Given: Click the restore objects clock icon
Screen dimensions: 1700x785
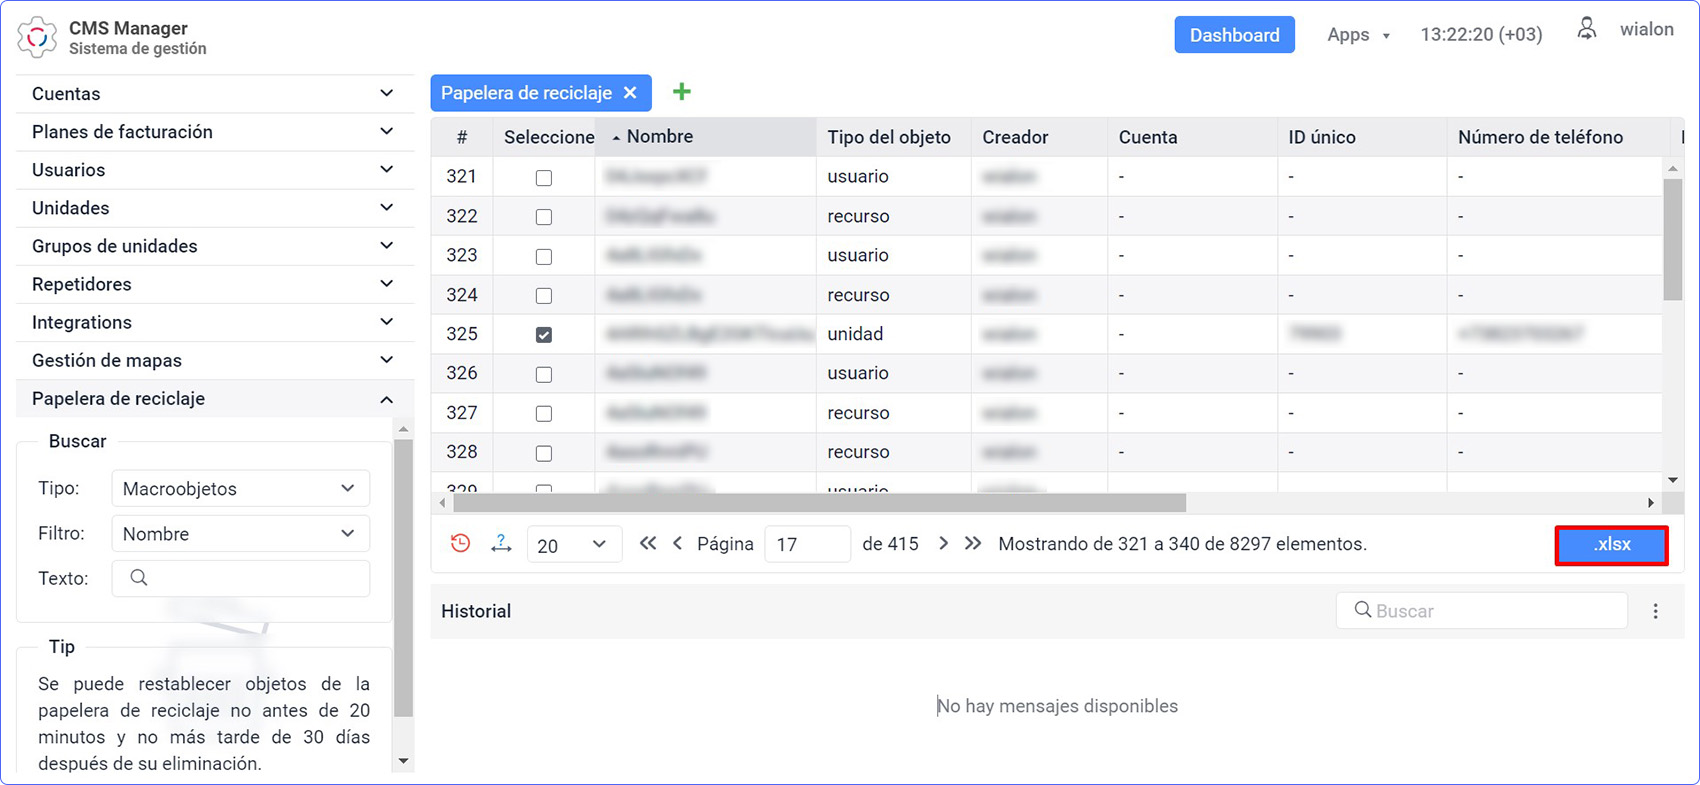Looking at the screenshot, I should (460, 544).
